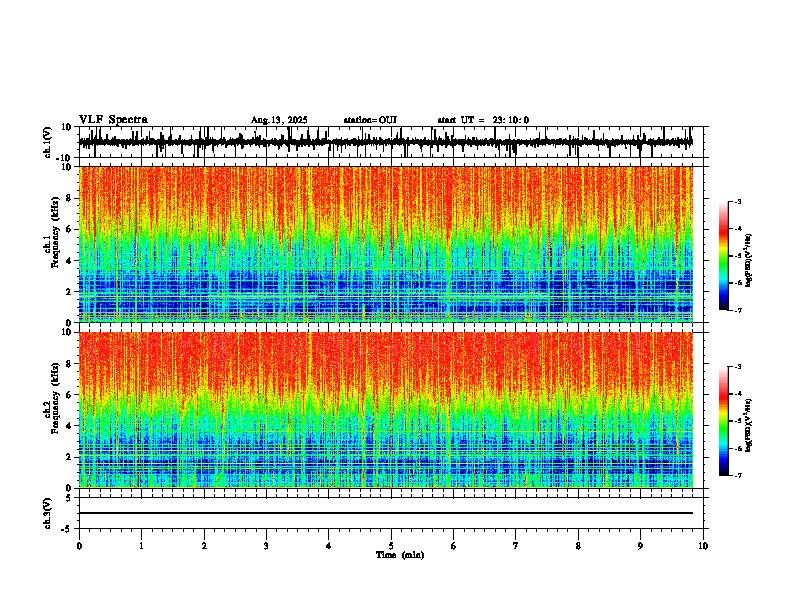Click the ch.1 color bar "-3" label

coord(737,202)
